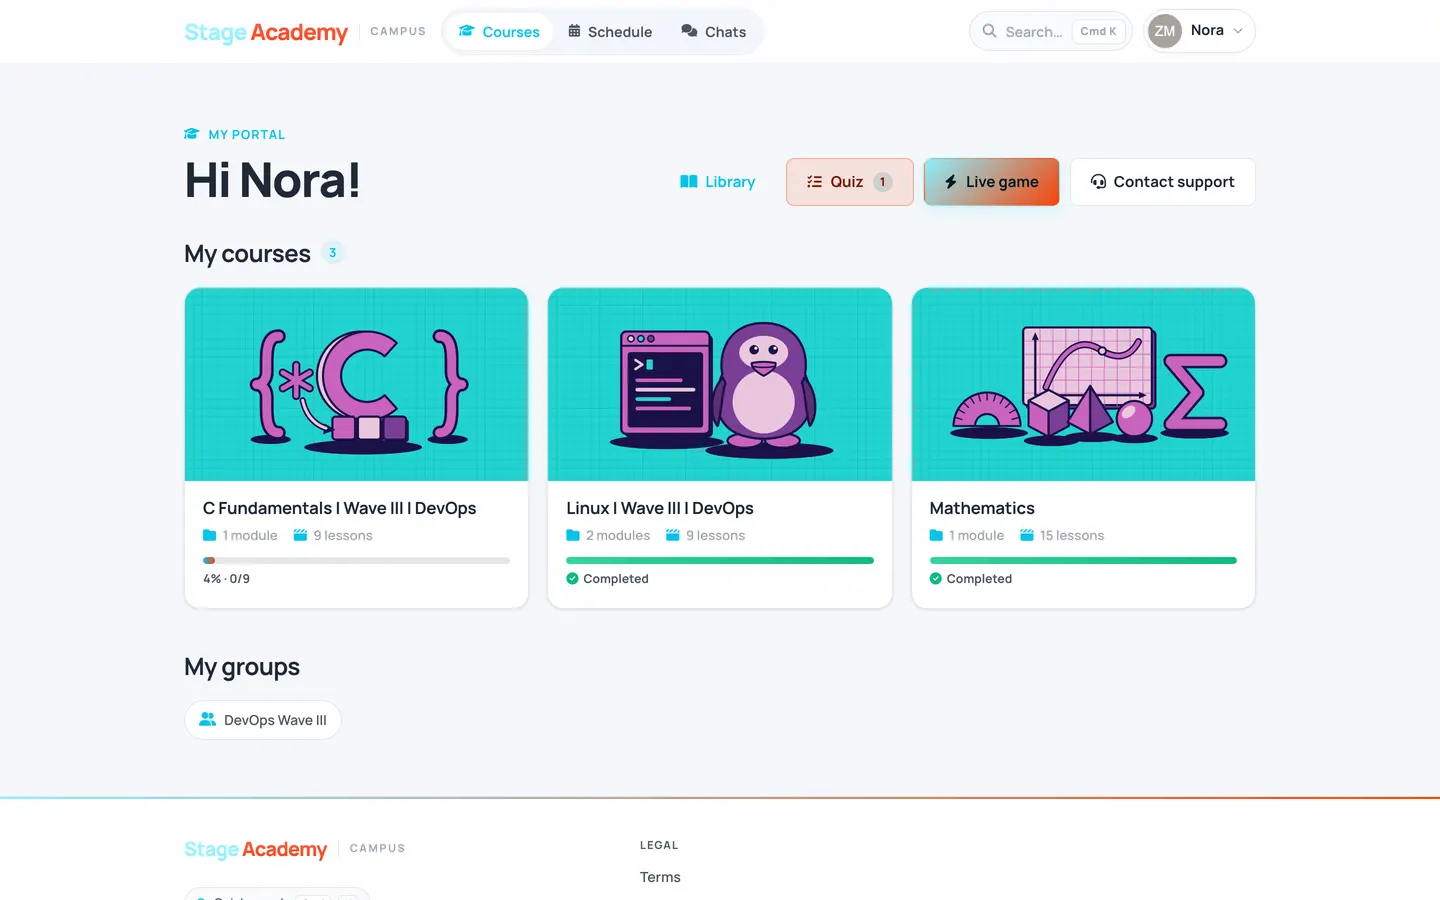The image size is (1440, 900).
Task: Click the people icon in DevOps Wave III chip
Action: pos(208,720)
